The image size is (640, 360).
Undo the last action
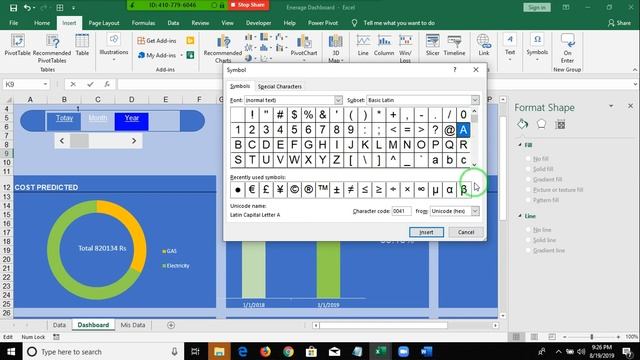pos(27,7)
